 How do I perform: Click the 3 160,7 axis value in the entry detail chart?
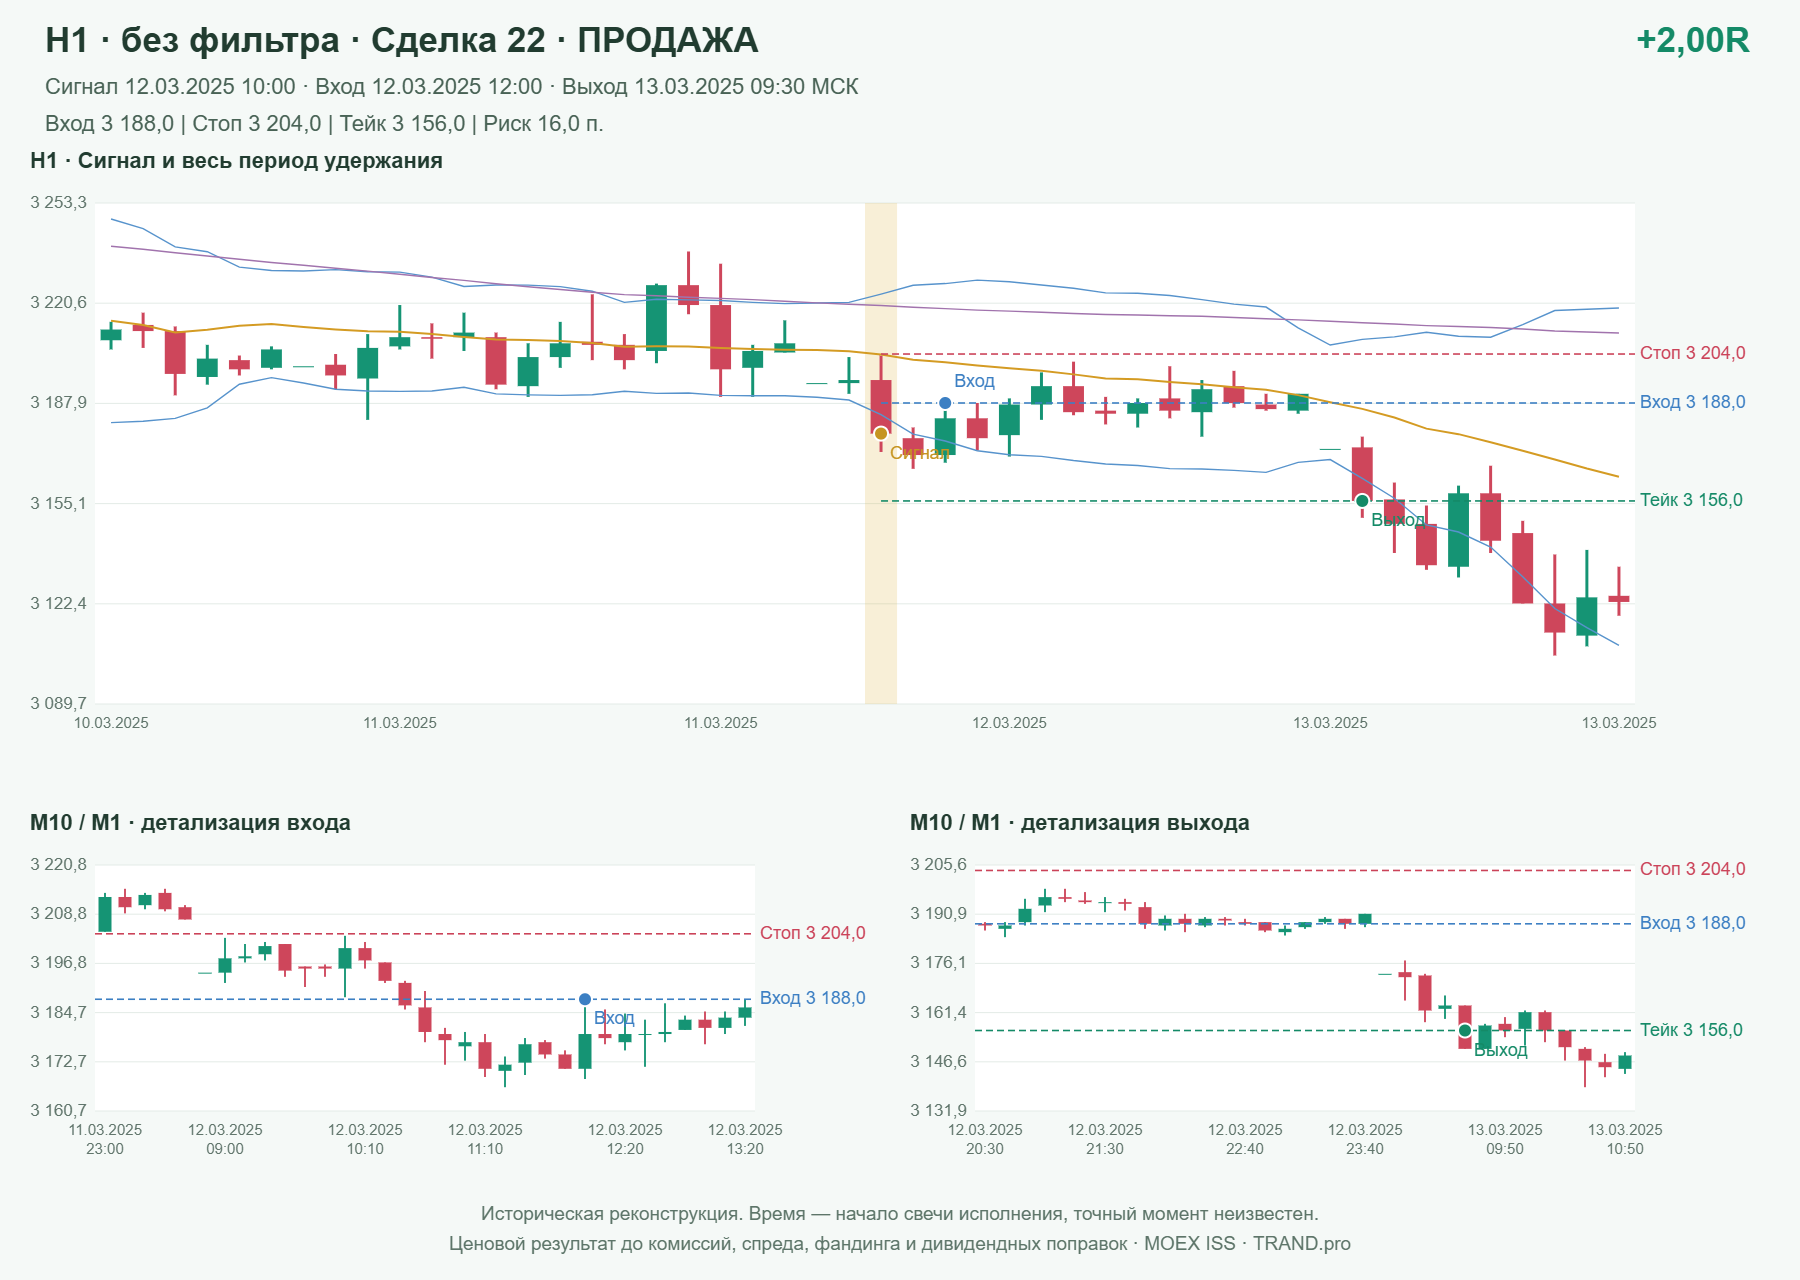click(x=59, y=1110)
